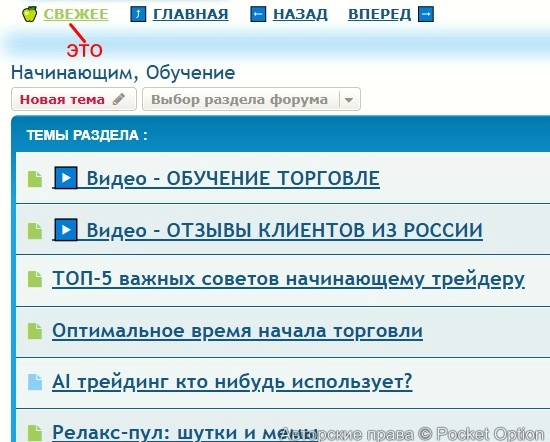Navigate with the НАЗАД link
Image resolution: width=550 pixels, height=442 pixels.
click(300, 14)
